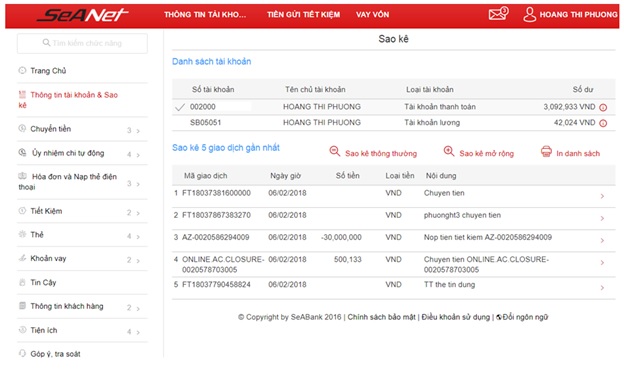
Task: Open Điều khoản sử dụng link
Action: click(456, 317)
